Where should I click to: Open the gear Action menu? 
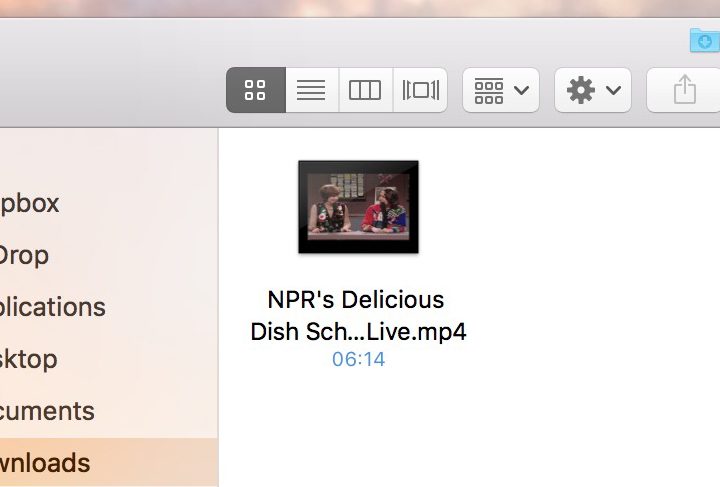[593, 90]
